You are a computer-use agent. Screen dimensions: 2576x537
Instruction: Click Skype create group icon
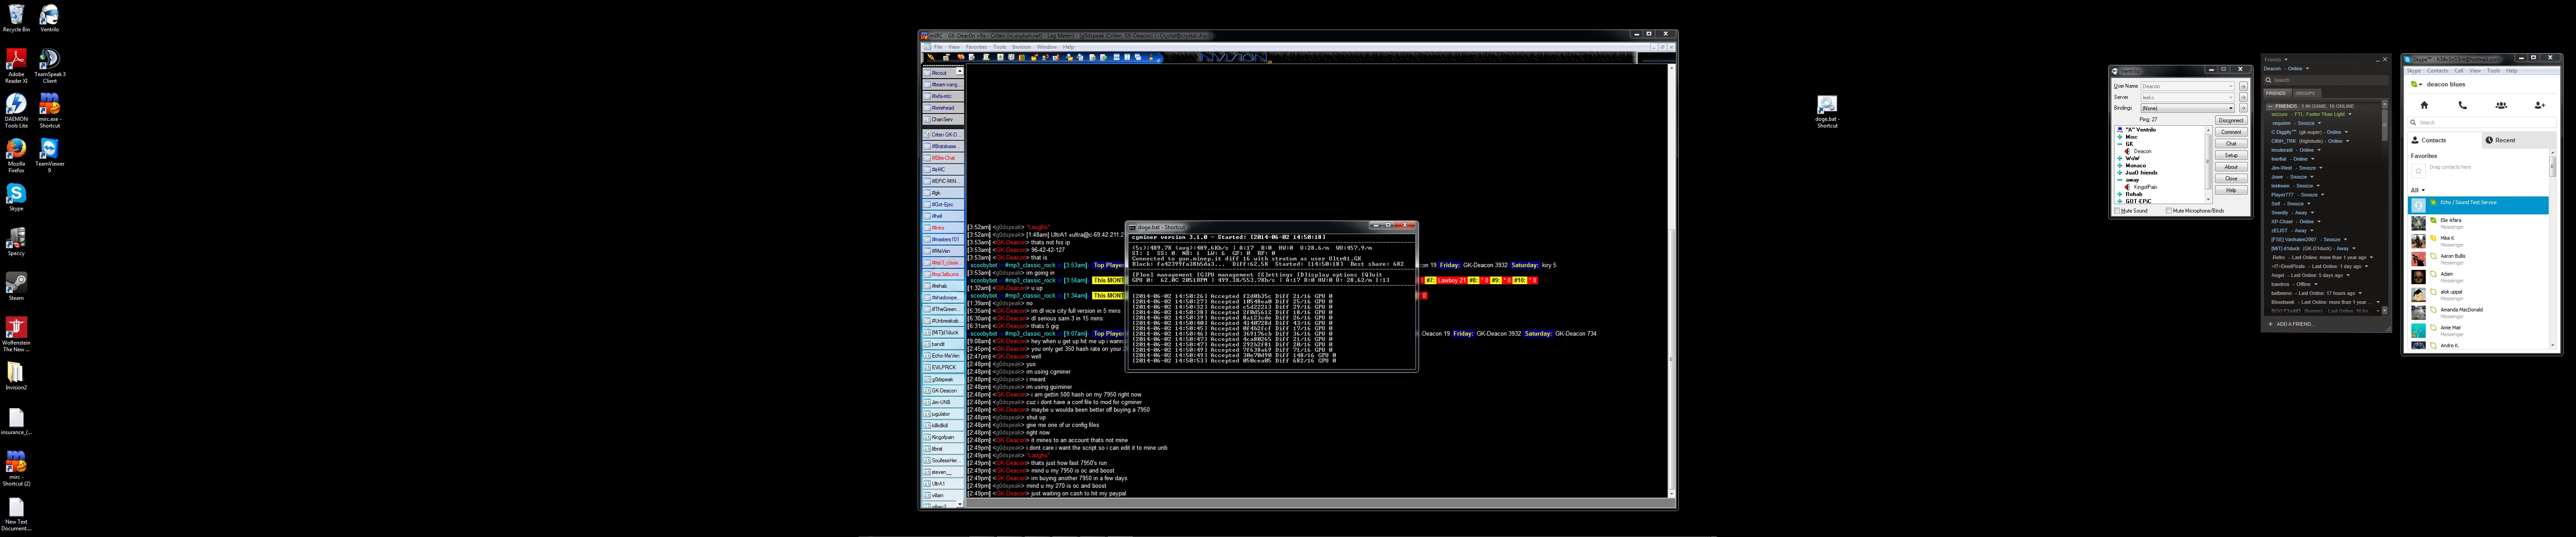pyautogui.click(x=2501, y=105)
